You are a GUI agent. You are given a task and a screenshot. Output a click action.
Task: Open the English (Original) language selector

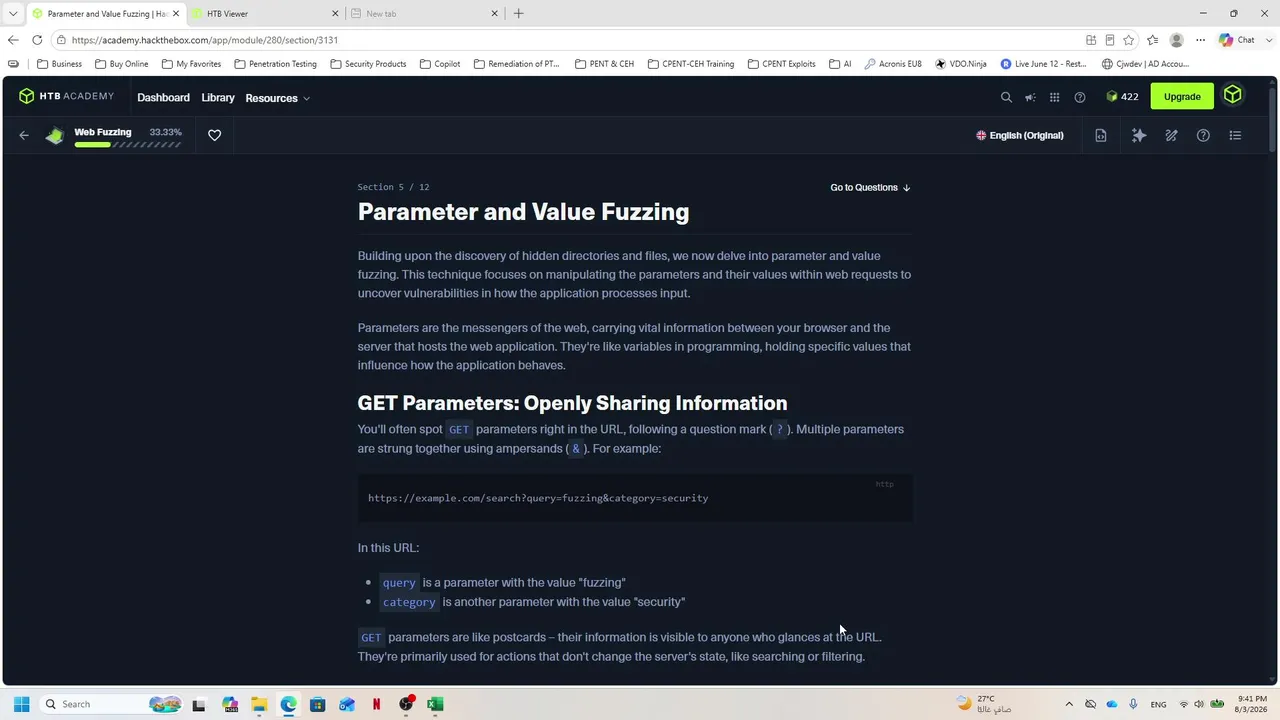tap(1020, 135)
